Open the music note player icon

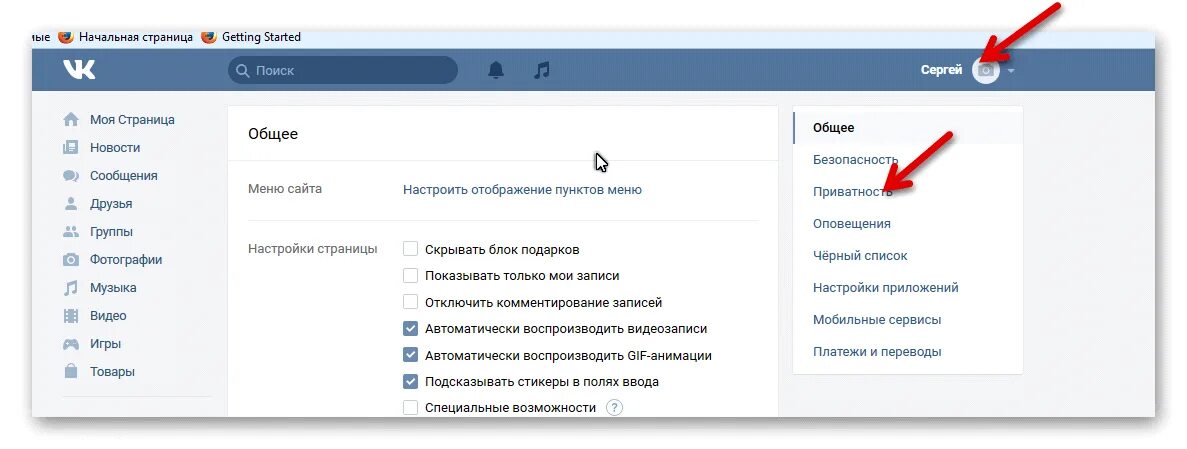pyautogui.click(x=541, y=70)
